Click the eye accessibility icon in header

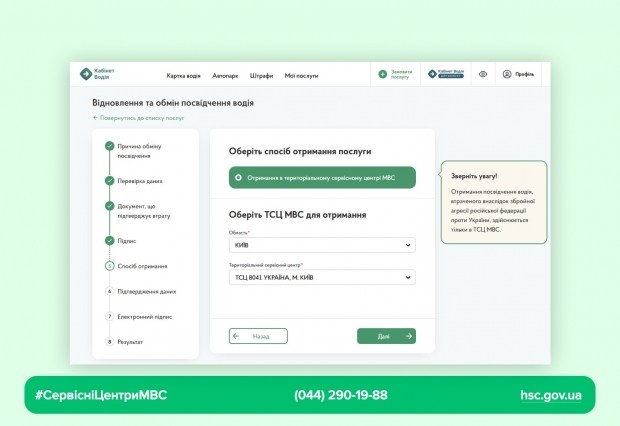pyautogui.click(x=483, y=74)
